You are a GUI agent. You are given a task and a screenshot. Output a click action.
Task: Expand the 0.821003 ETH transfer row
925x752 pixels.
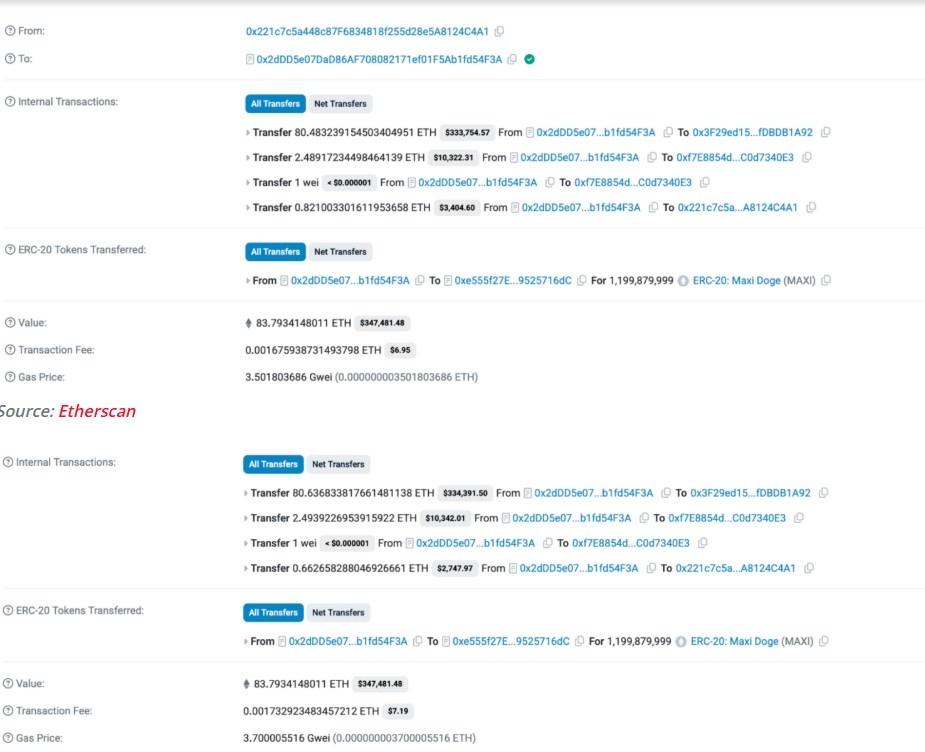pyautogui.click(x=248, y=208)
